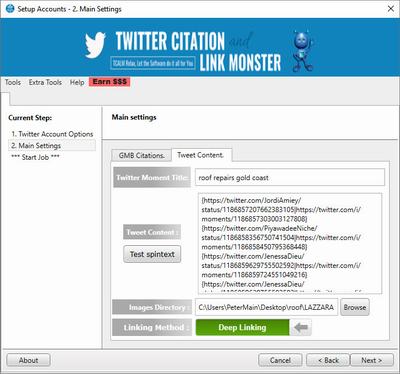Click the Twitter bird logo in banner
400x374 pixels.
[x=95, y=45]
